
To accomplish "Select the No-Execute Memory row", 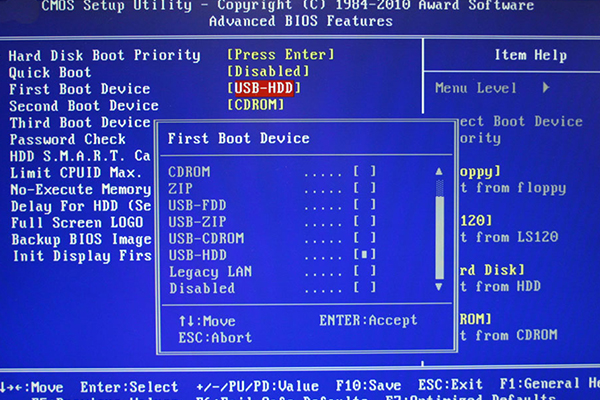I will click(80, 189).
